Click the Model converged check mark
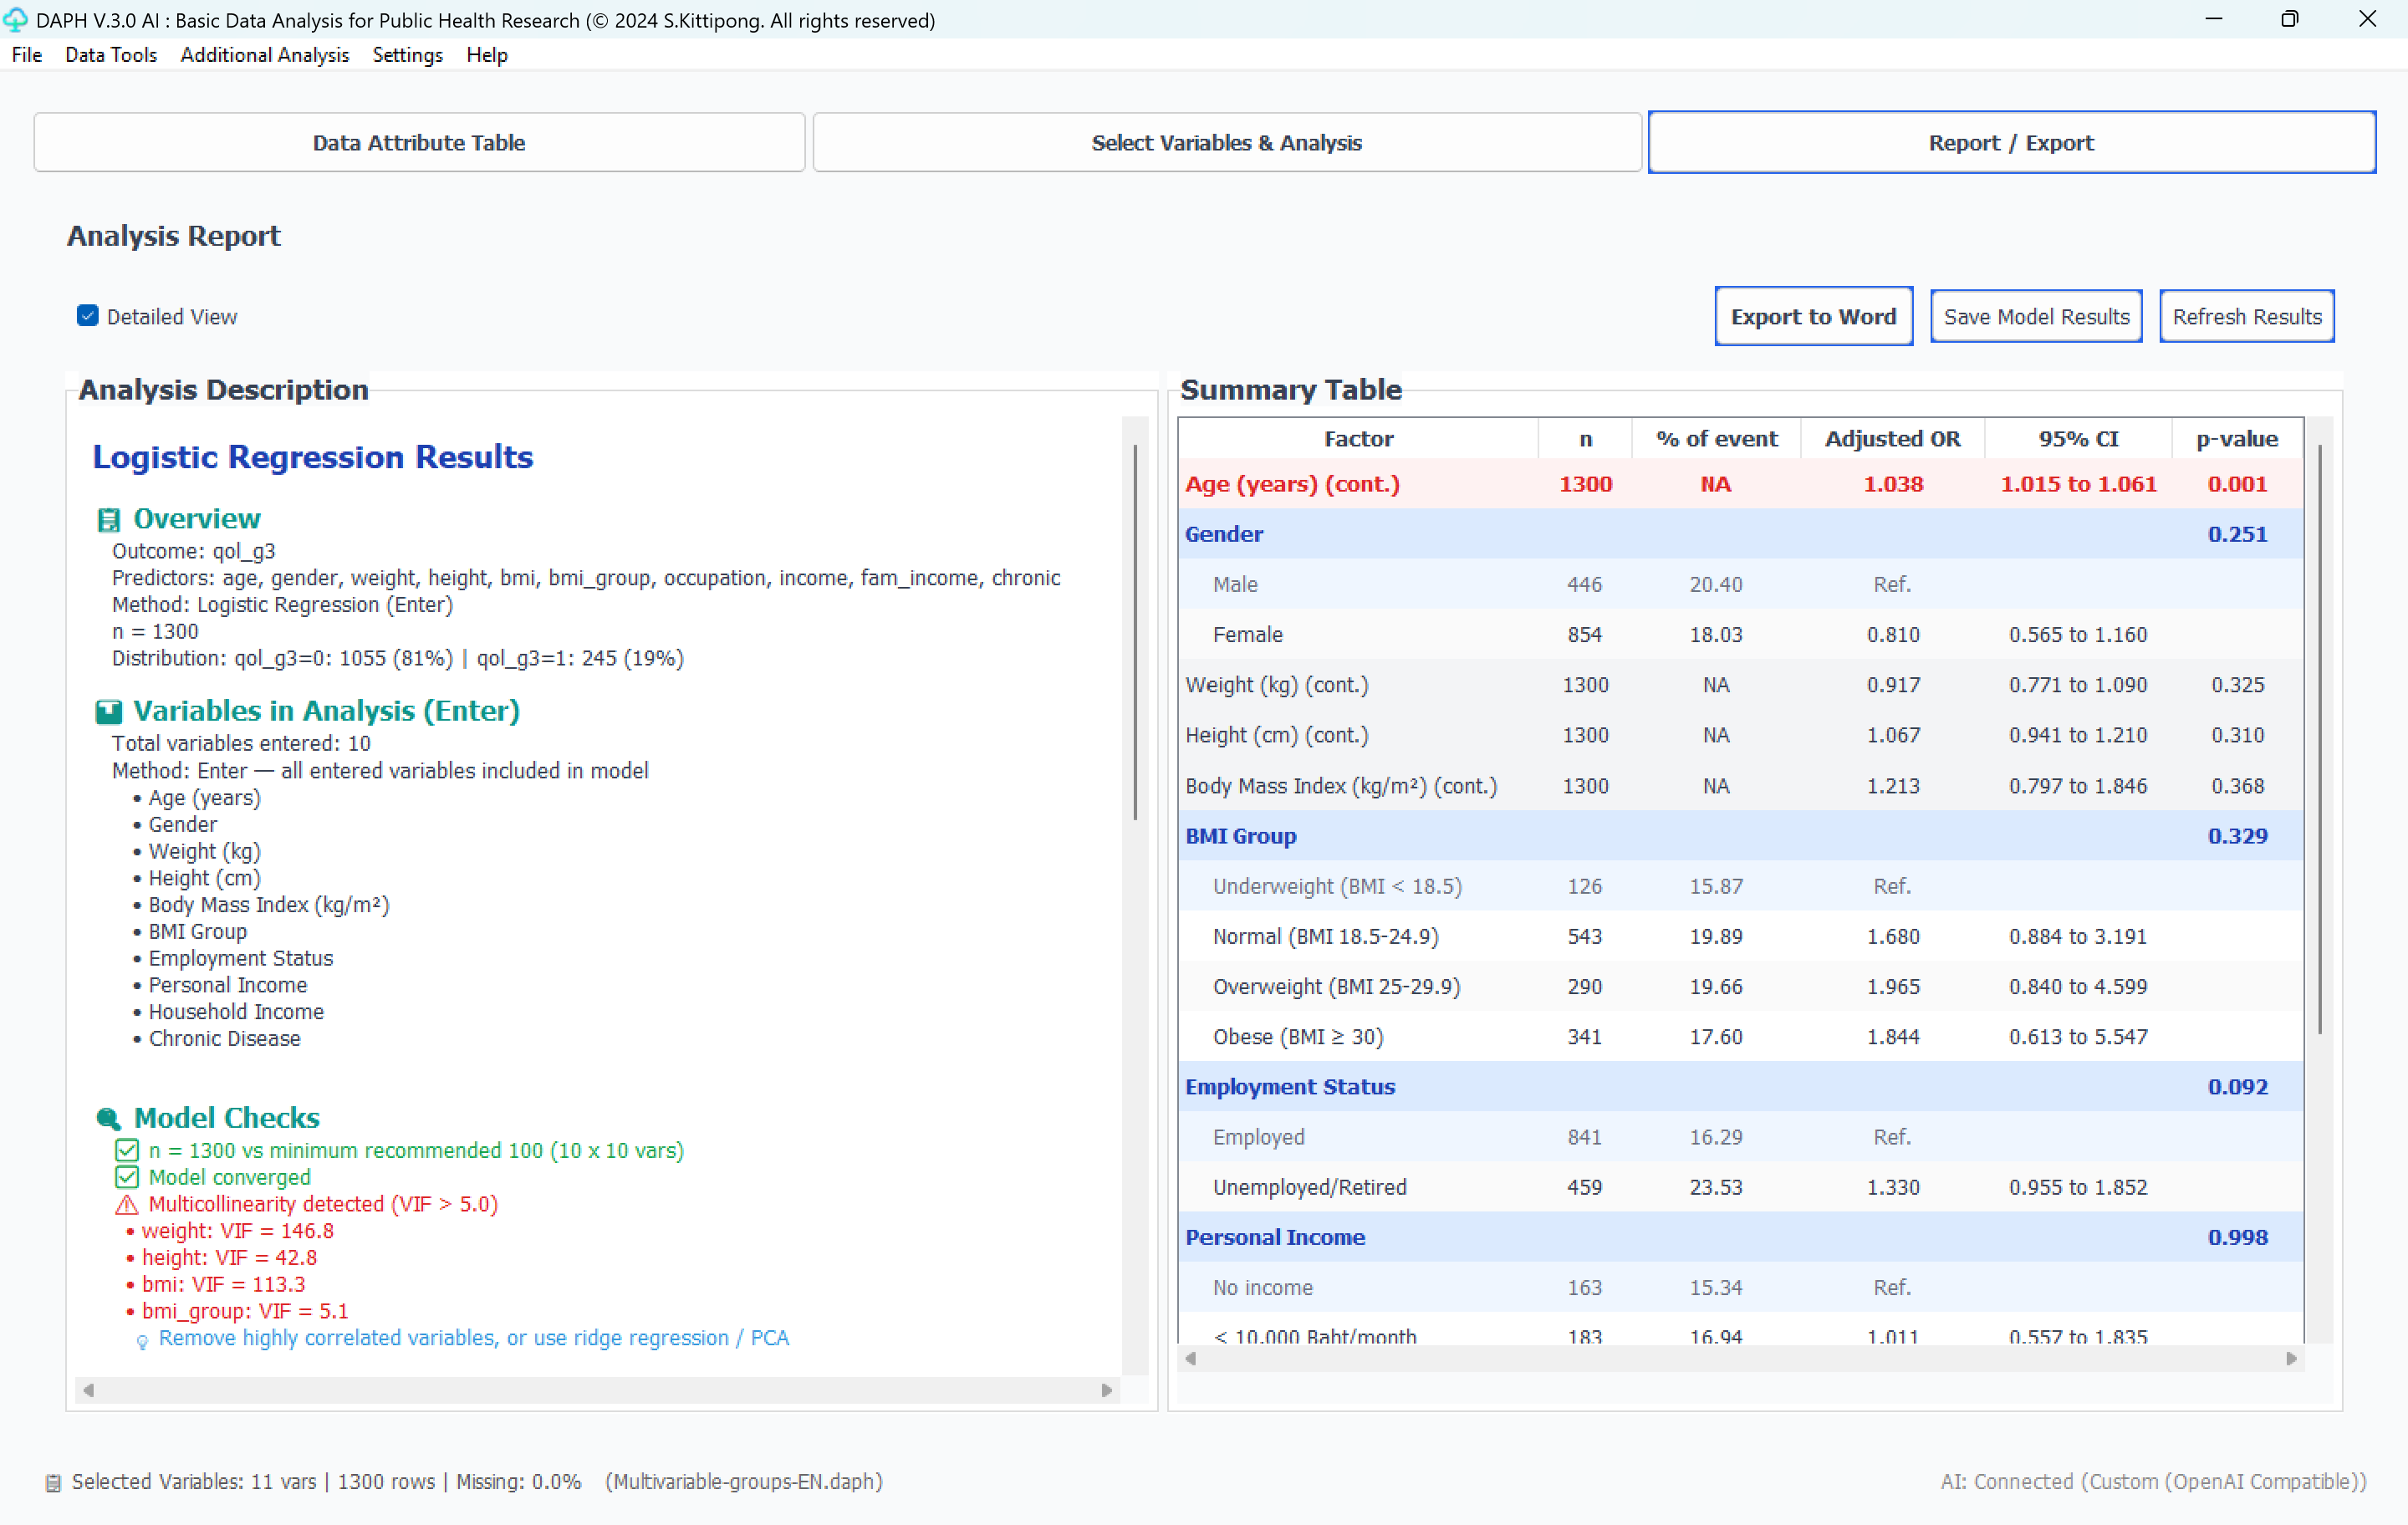The height and width of the screenshot is (1525, 2408). (126, 1177)
